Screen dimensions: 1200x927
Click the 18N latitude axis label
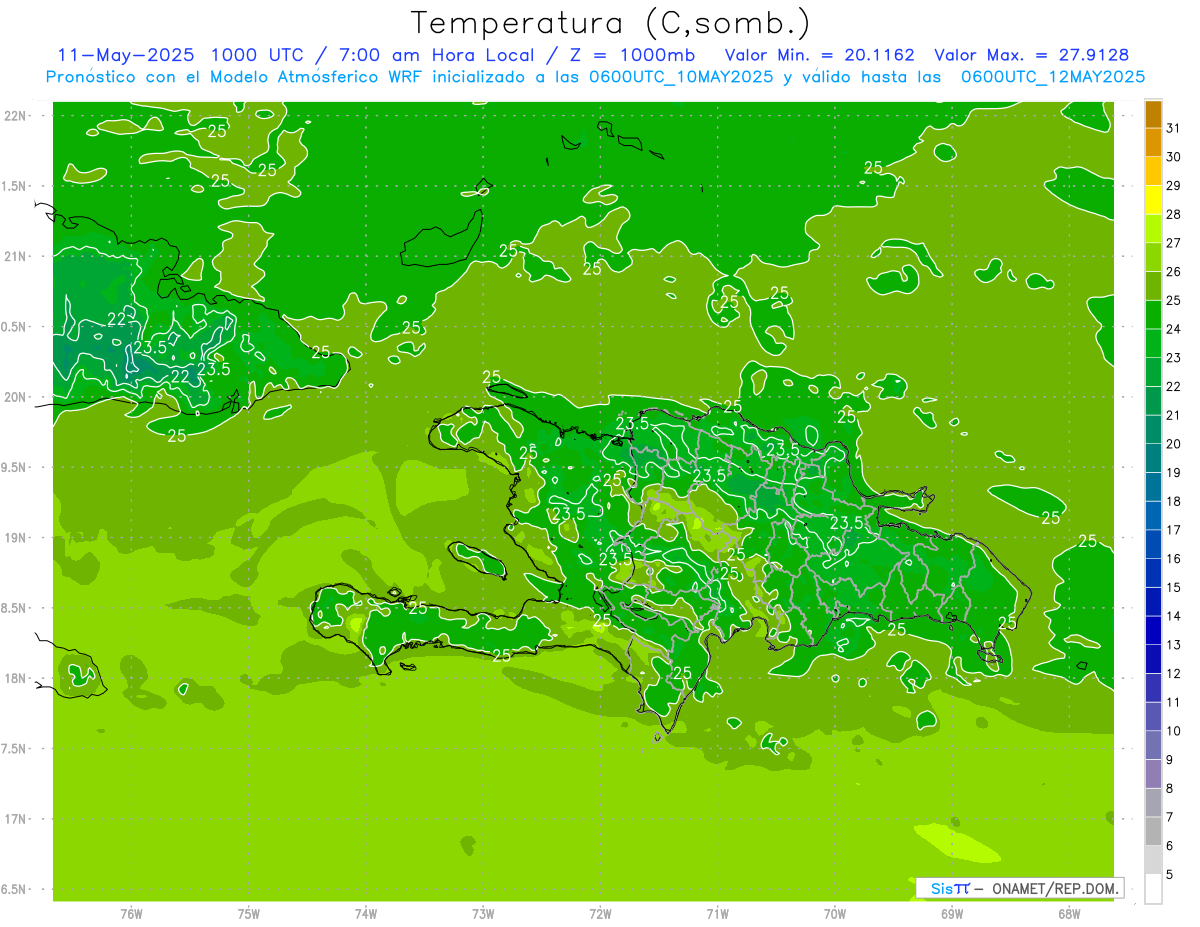click(15, 678)
